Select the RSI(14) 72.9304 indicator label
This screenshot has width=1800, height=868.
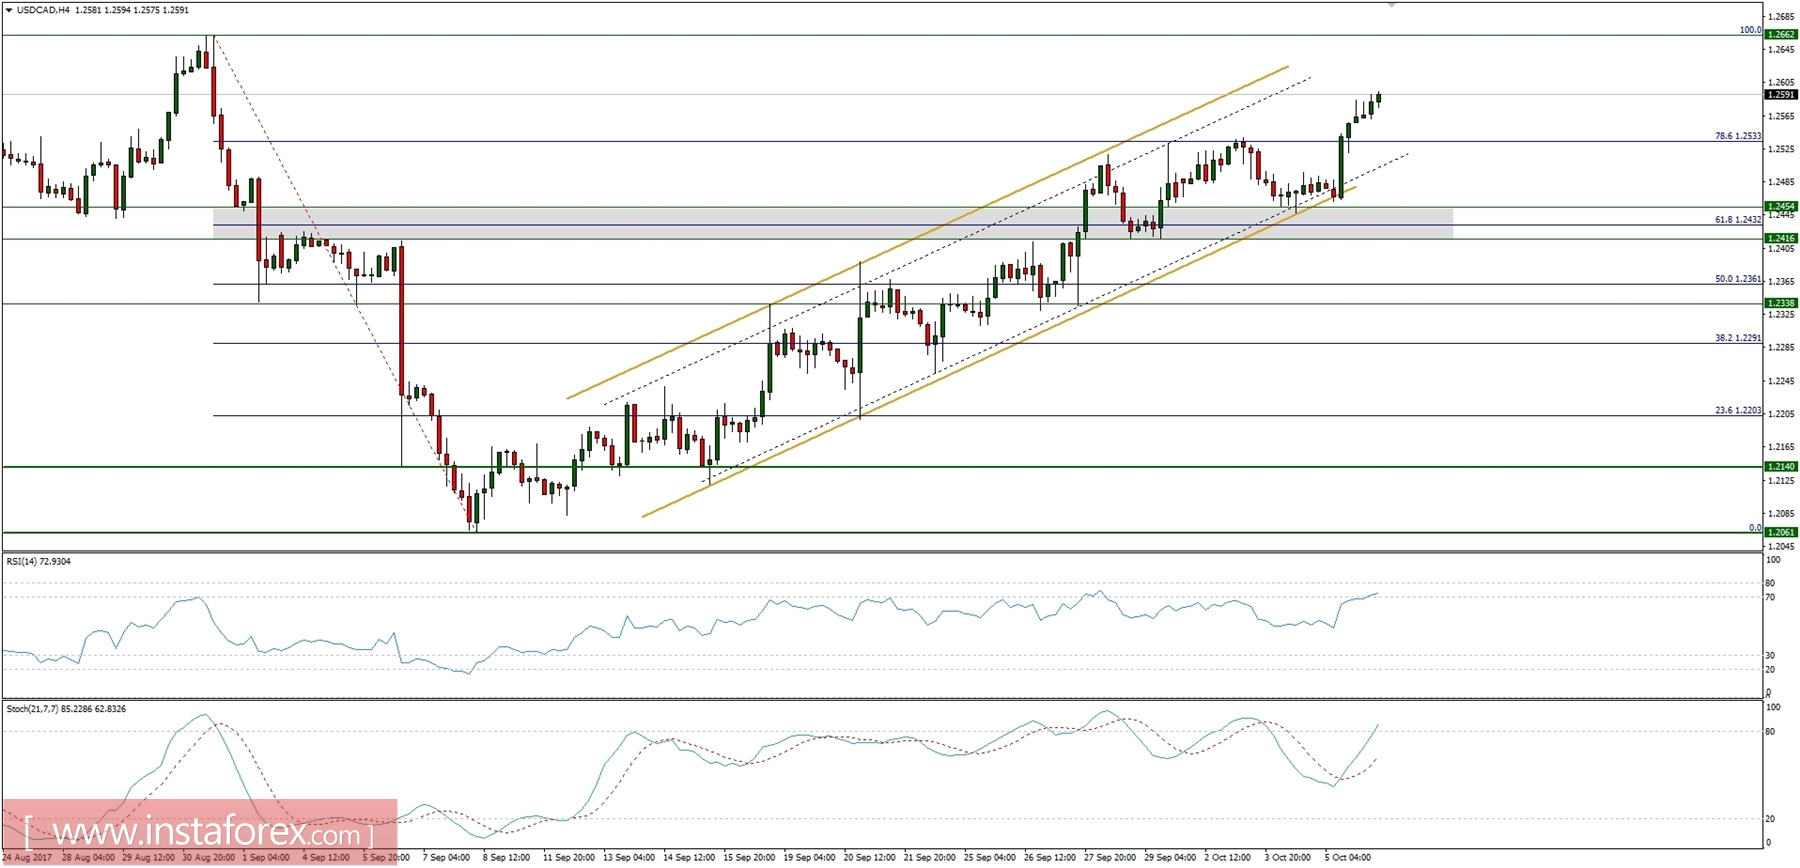(39, 562)
